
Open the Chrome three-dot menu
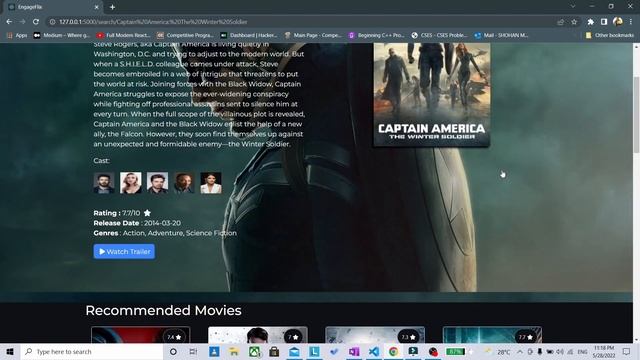[631, 22]
